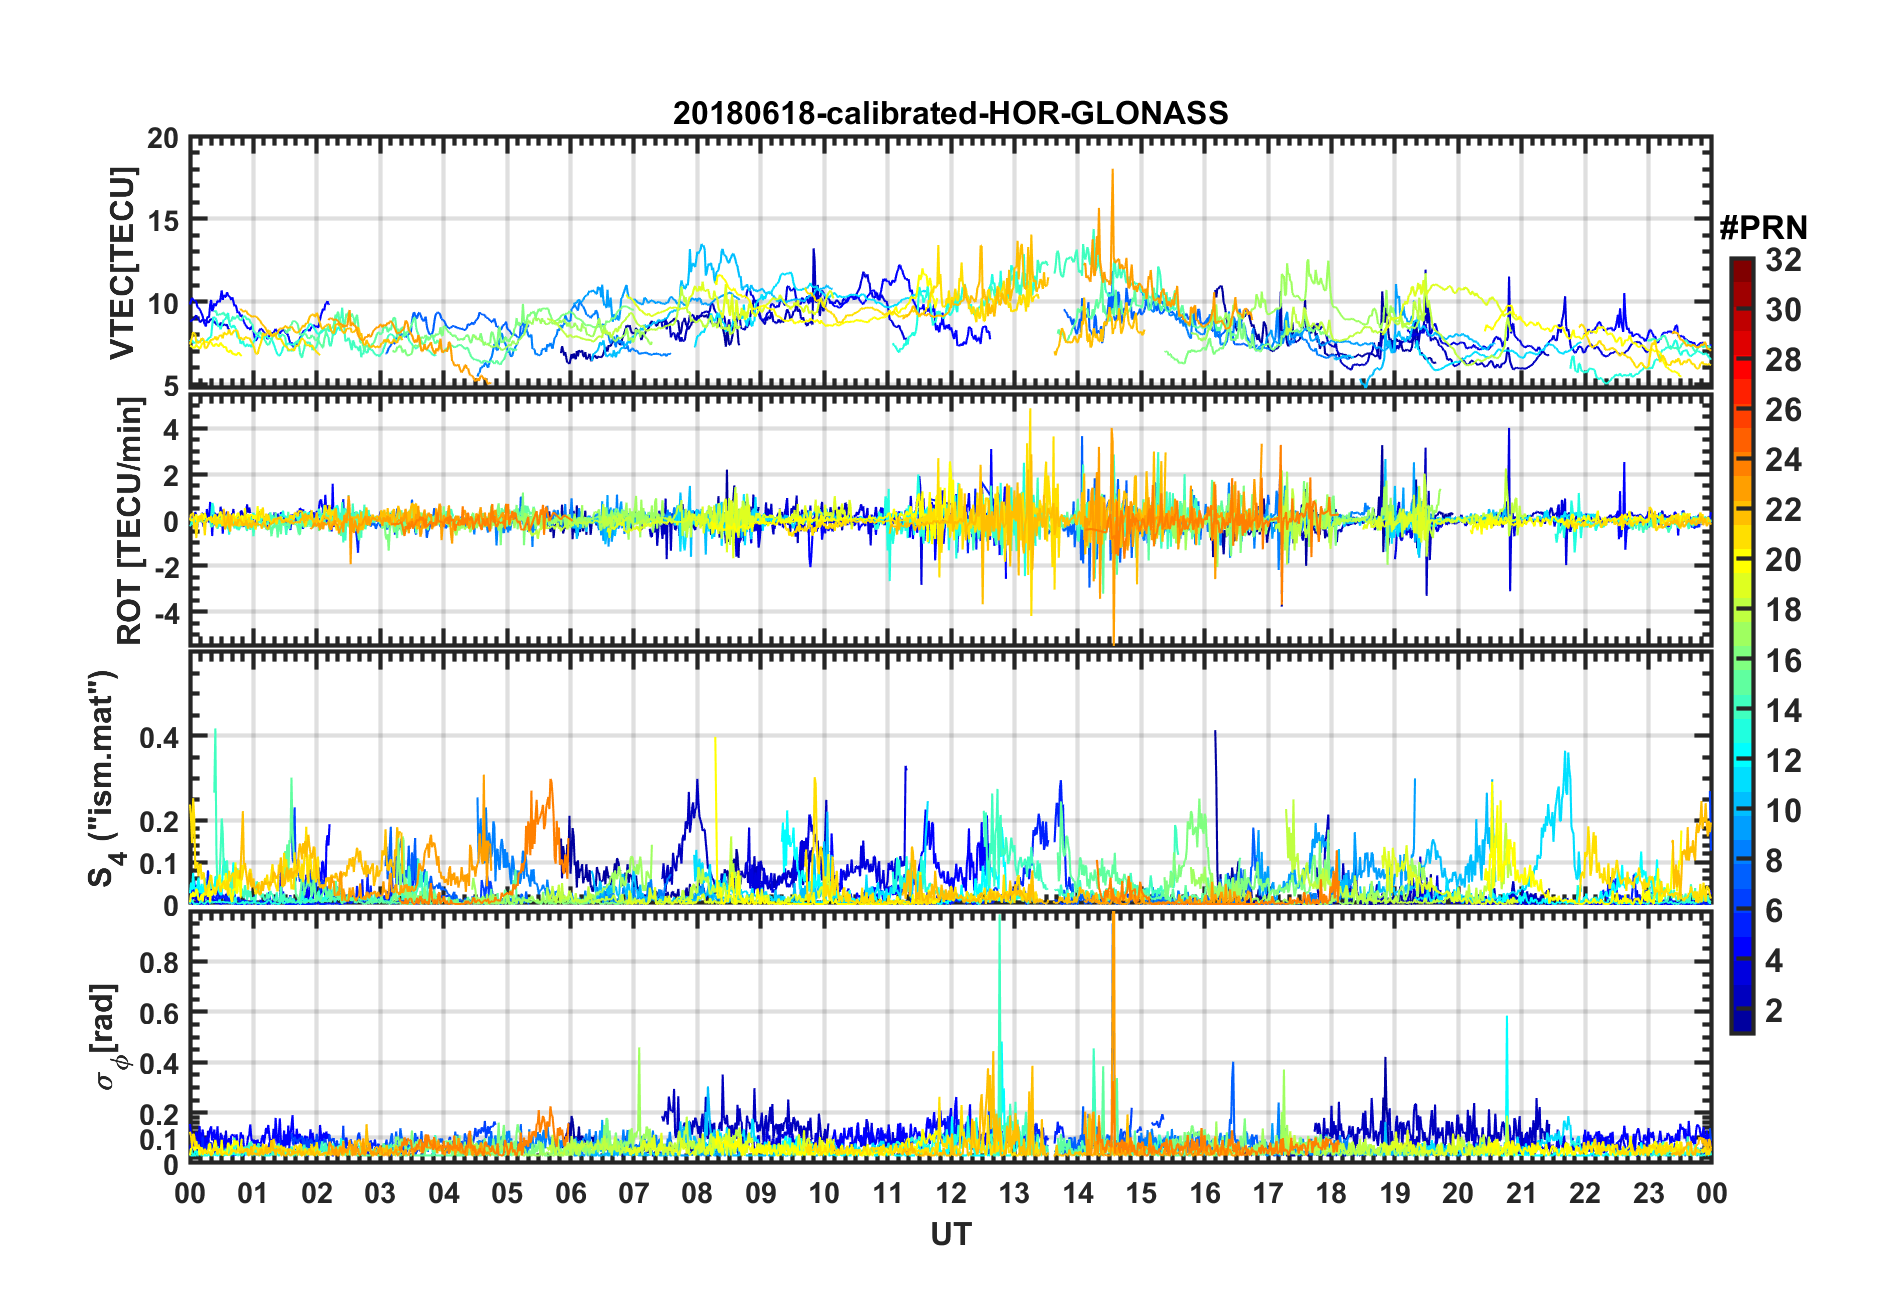
Task: Click S4 axis tick value 0.4
Action: pos(160,738)
